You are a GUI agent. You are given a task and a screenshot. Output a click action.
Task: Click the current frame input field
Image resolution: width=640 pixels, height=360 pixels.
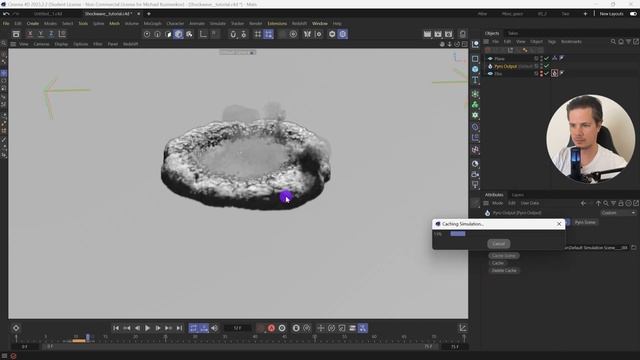pyautogui.click(x=238, y=328)
